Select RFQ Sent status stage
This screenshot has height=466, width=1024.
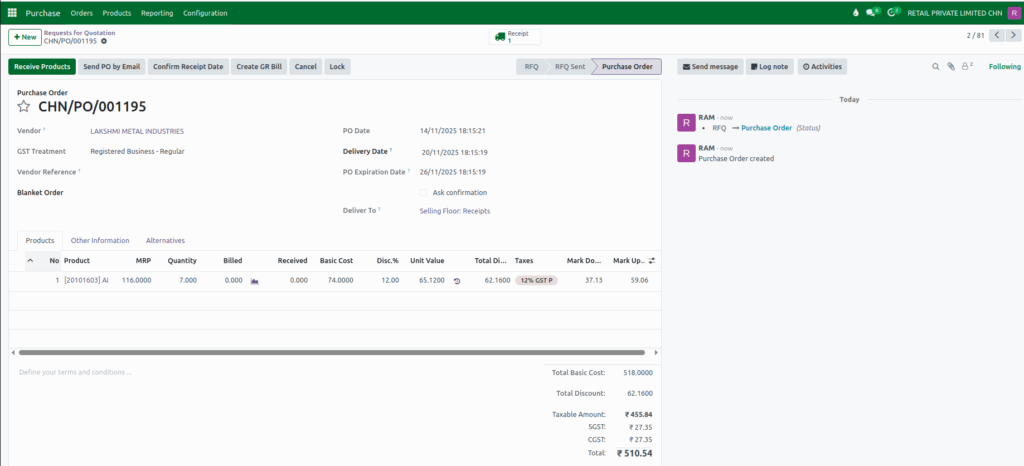pos(569,67)
